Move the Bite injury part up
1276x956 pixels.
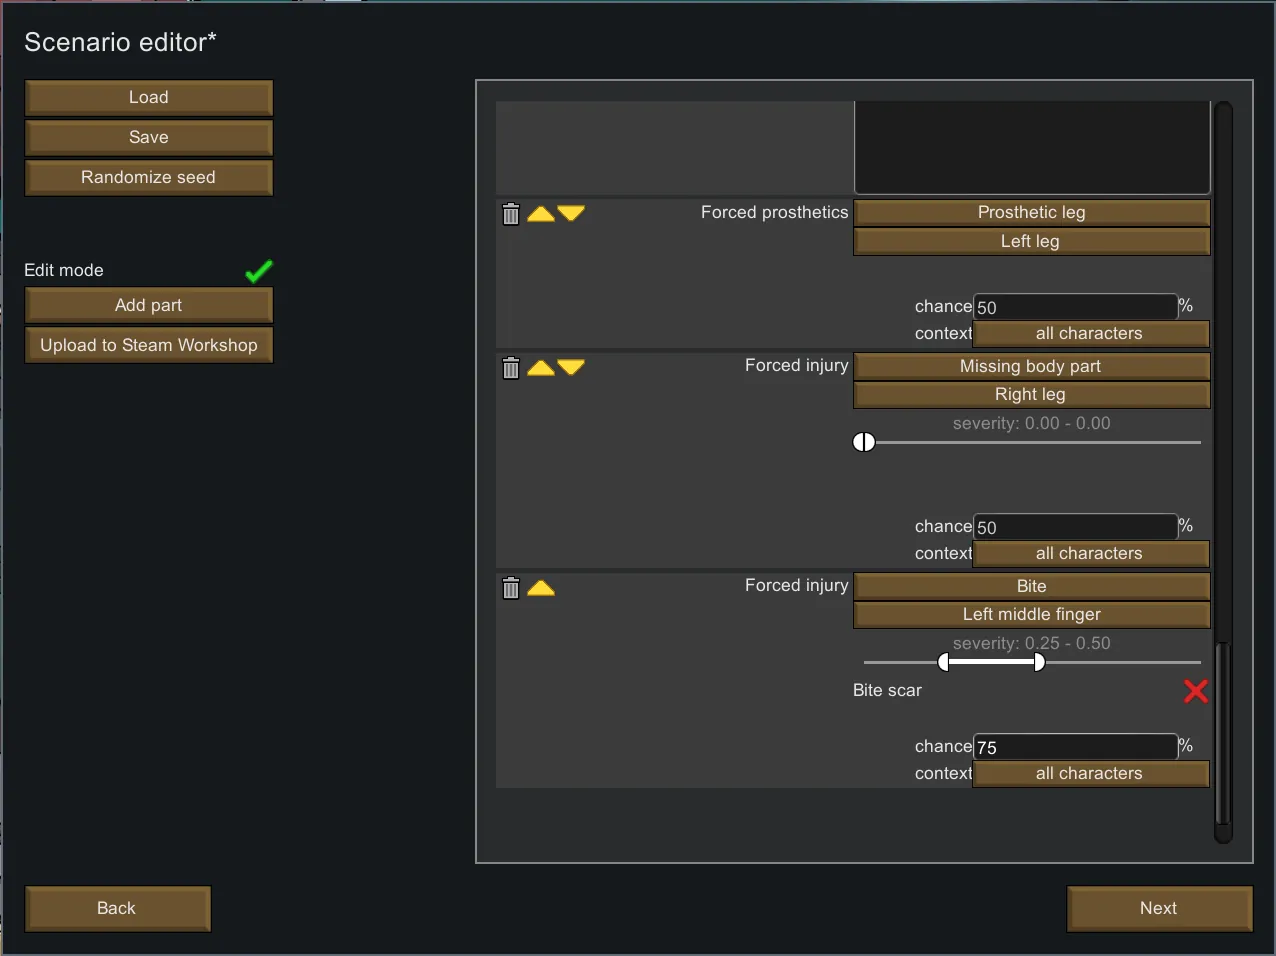click(541, 588)
